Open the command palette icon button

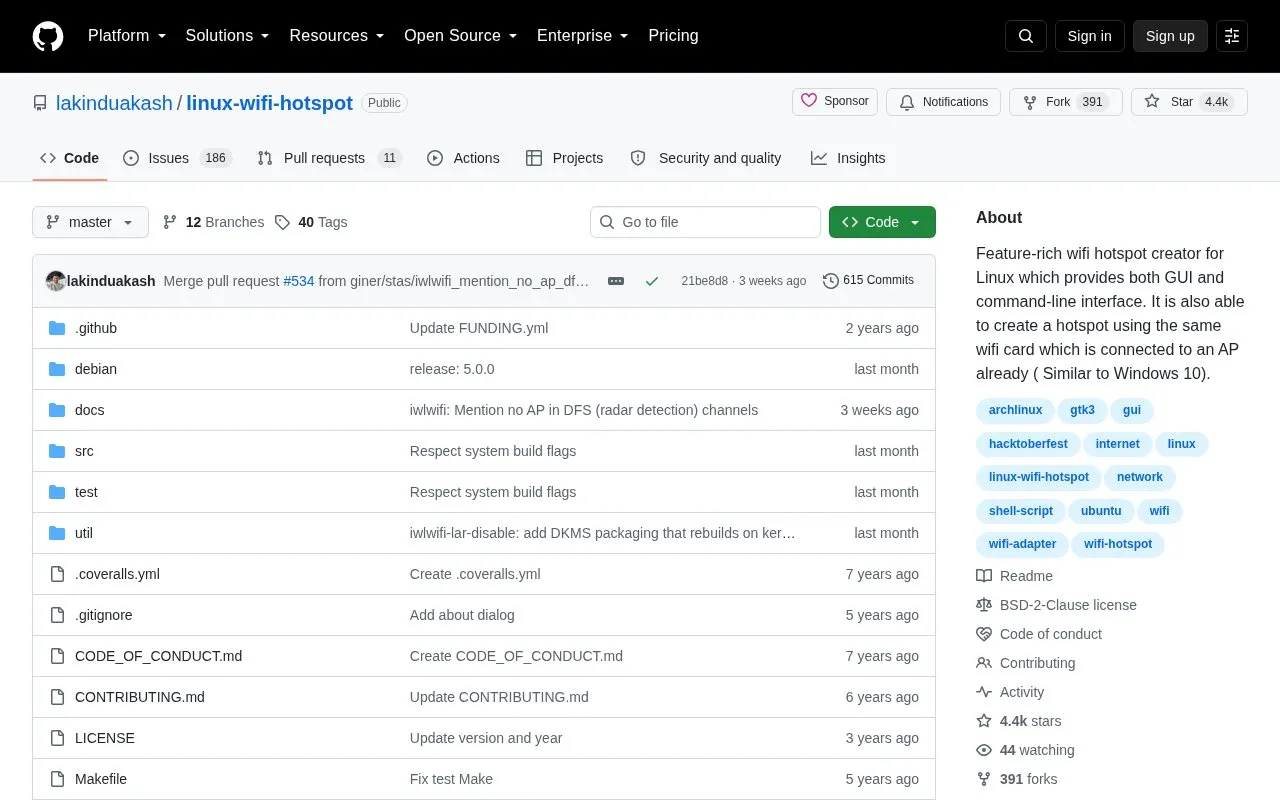pos(1232,36)
